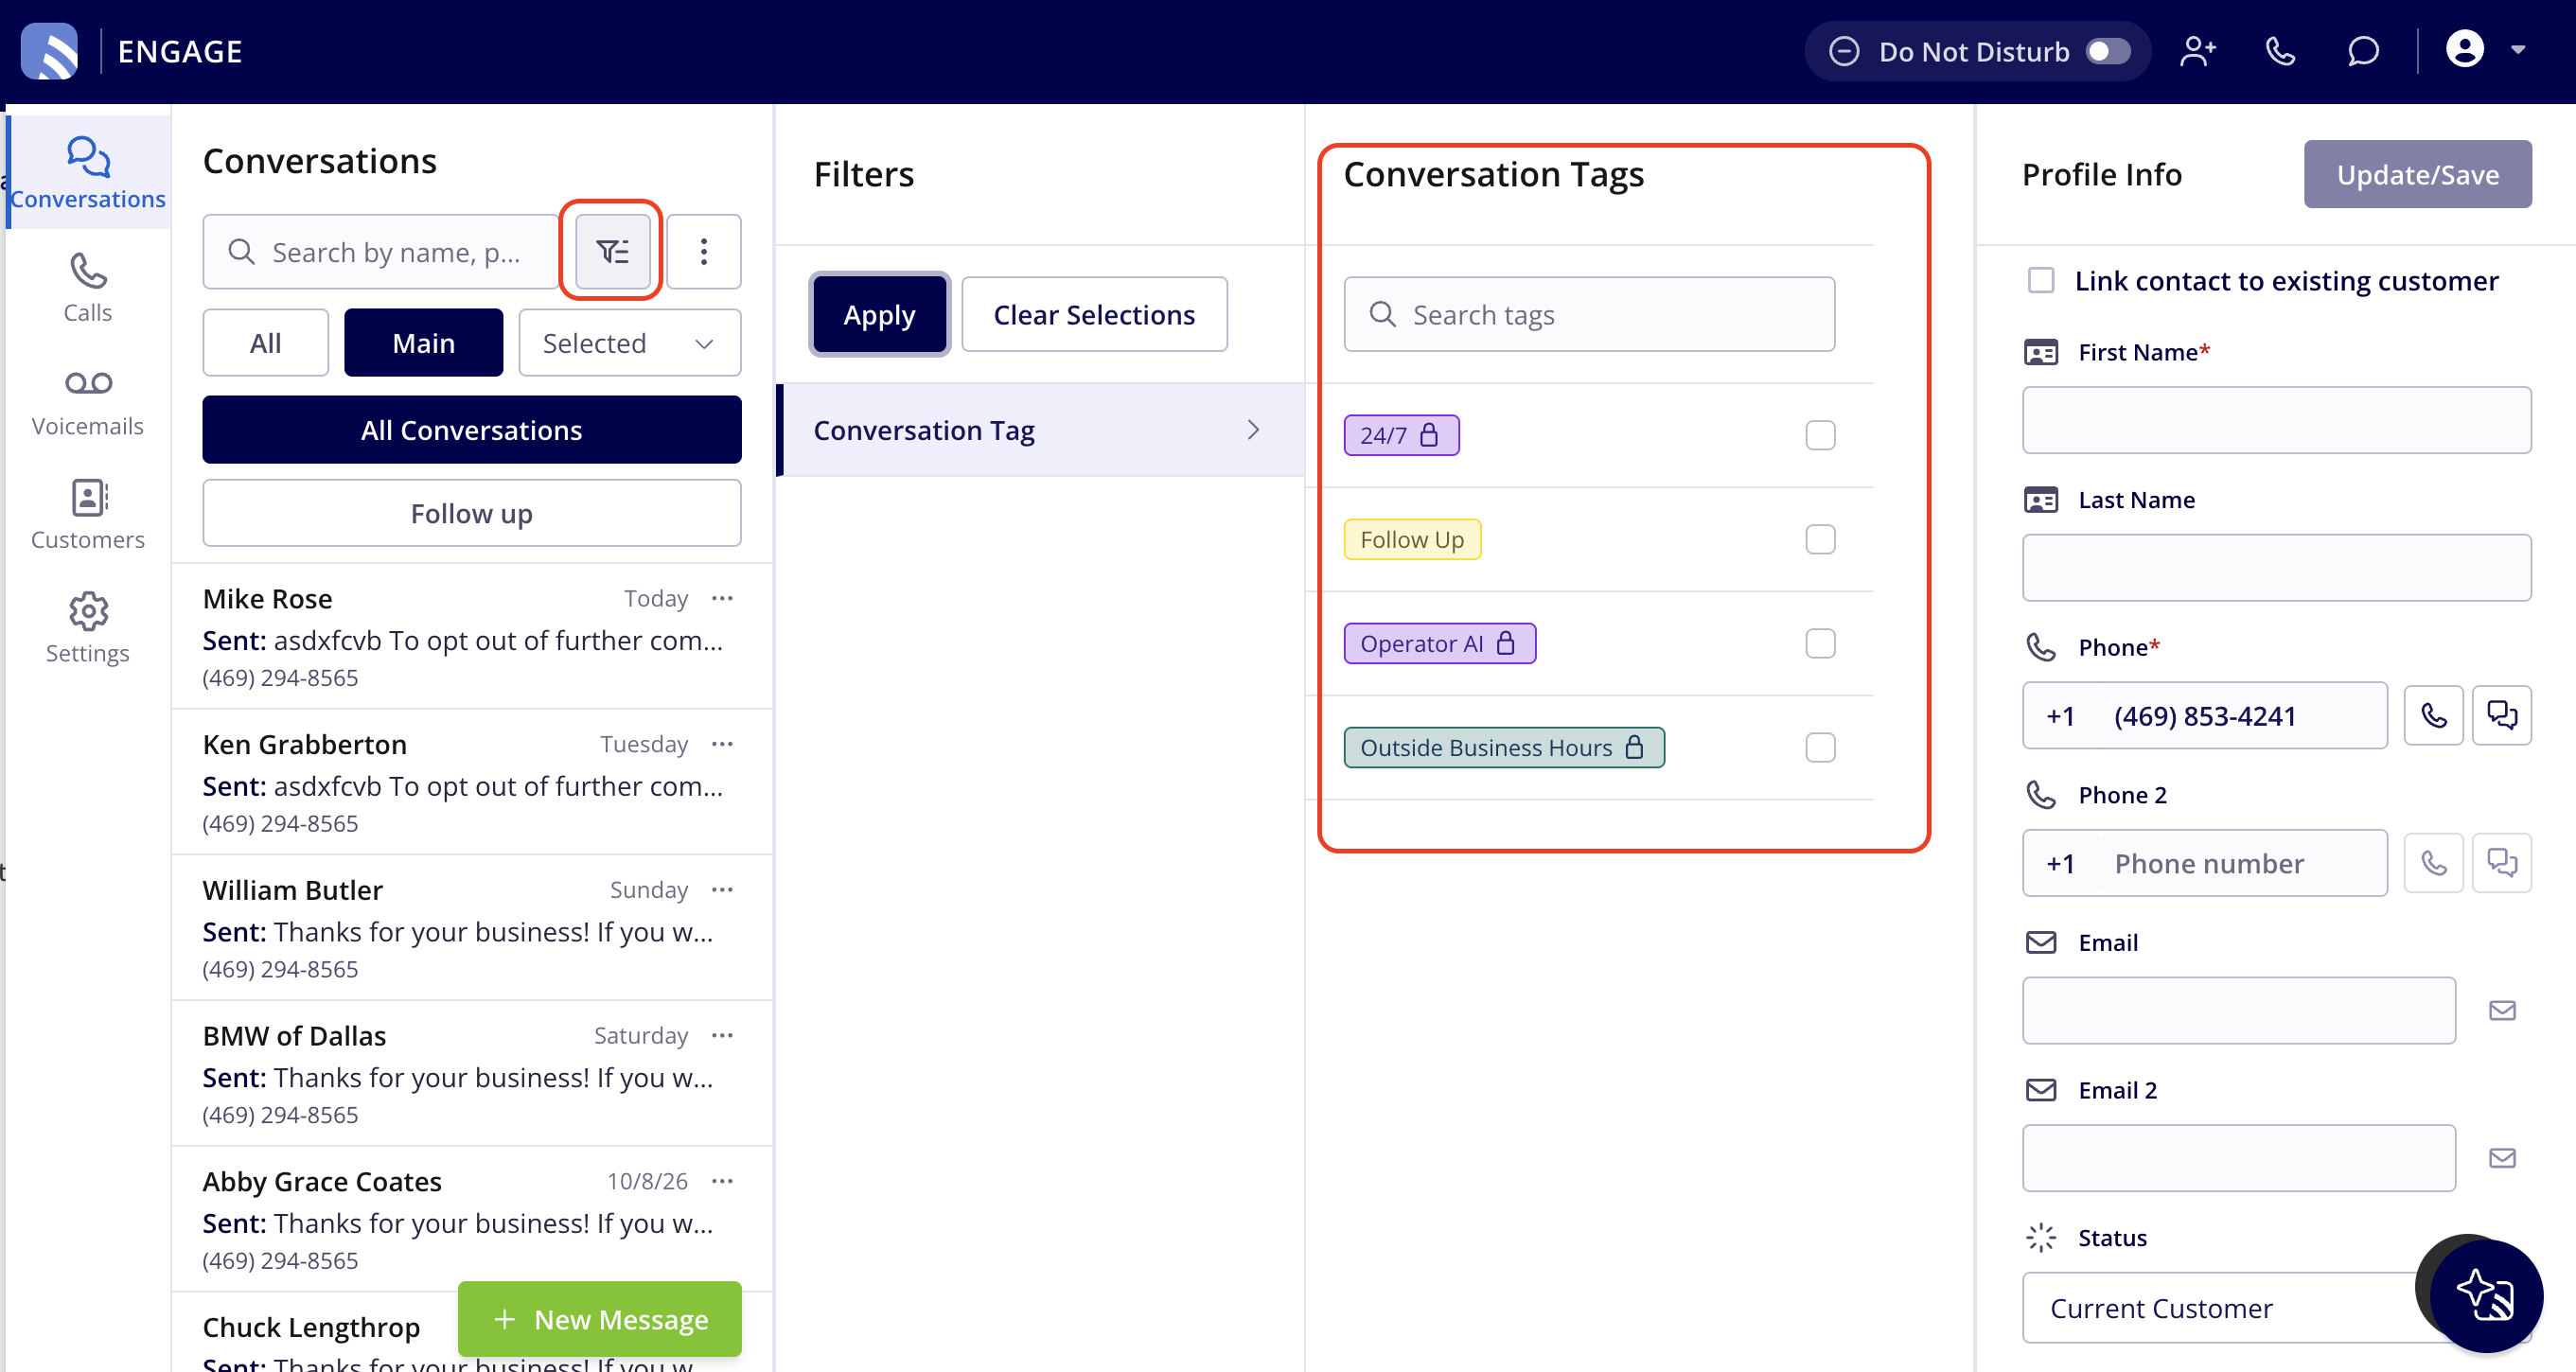Click the Apply filters button
The height and width of the screenshot is (1372, 2576).
[x=879, y=314]
